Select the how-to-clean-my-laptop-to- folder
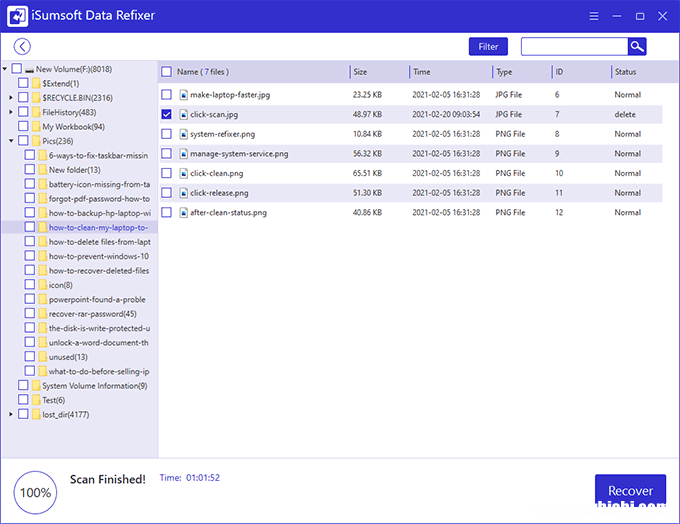 click(x=98, y=227)
